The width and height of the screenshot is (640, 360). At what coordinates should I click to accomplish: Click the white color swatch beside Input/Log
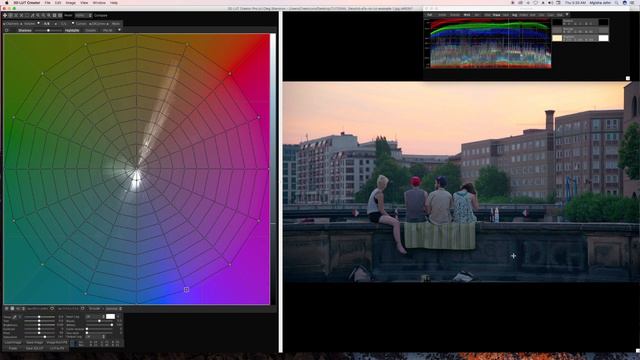point(111,316)
